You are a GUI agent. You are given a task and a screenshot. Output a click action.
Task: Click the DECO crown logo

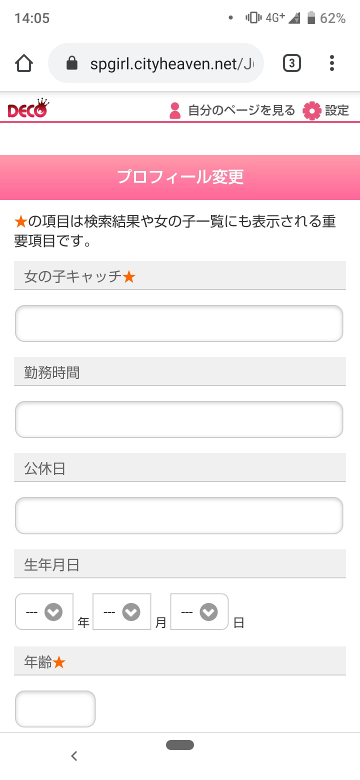[x=28, y=108]
